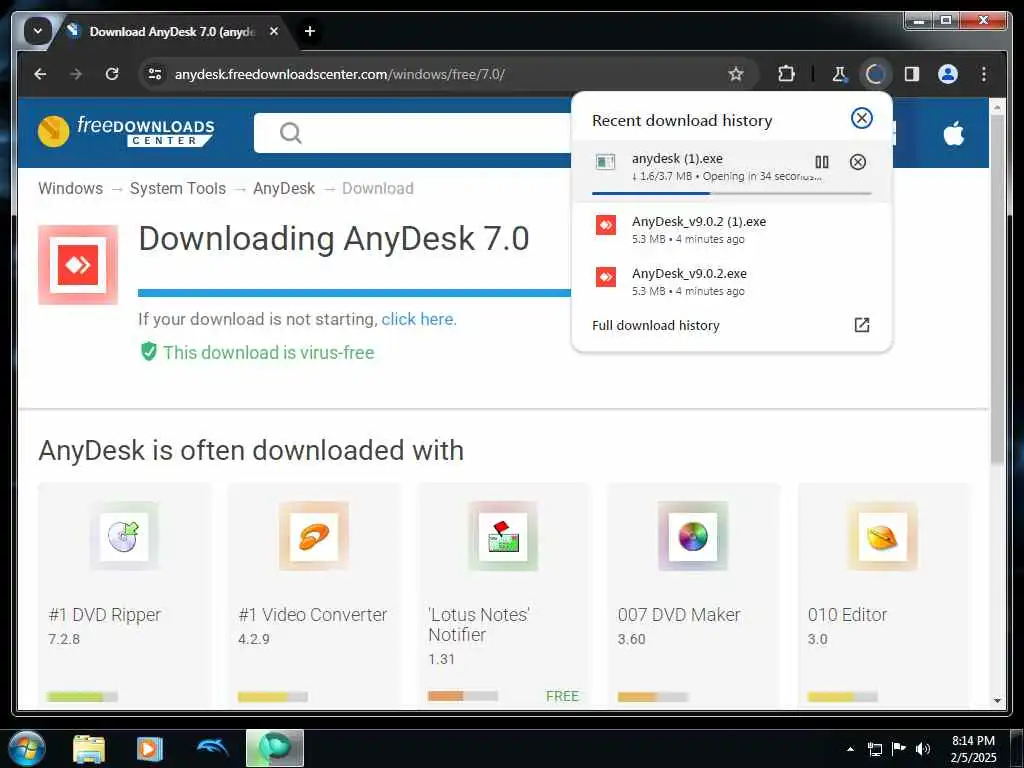The image size is (1024, 768).
Task: Click the page scrollbar down arrow
Action: 997,701
